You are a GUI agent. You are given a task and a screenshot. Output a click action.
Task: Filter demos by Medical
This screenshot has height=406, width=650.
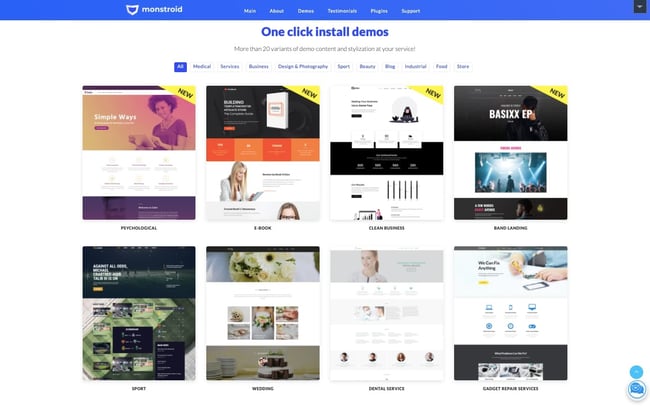tap(202, 66)
